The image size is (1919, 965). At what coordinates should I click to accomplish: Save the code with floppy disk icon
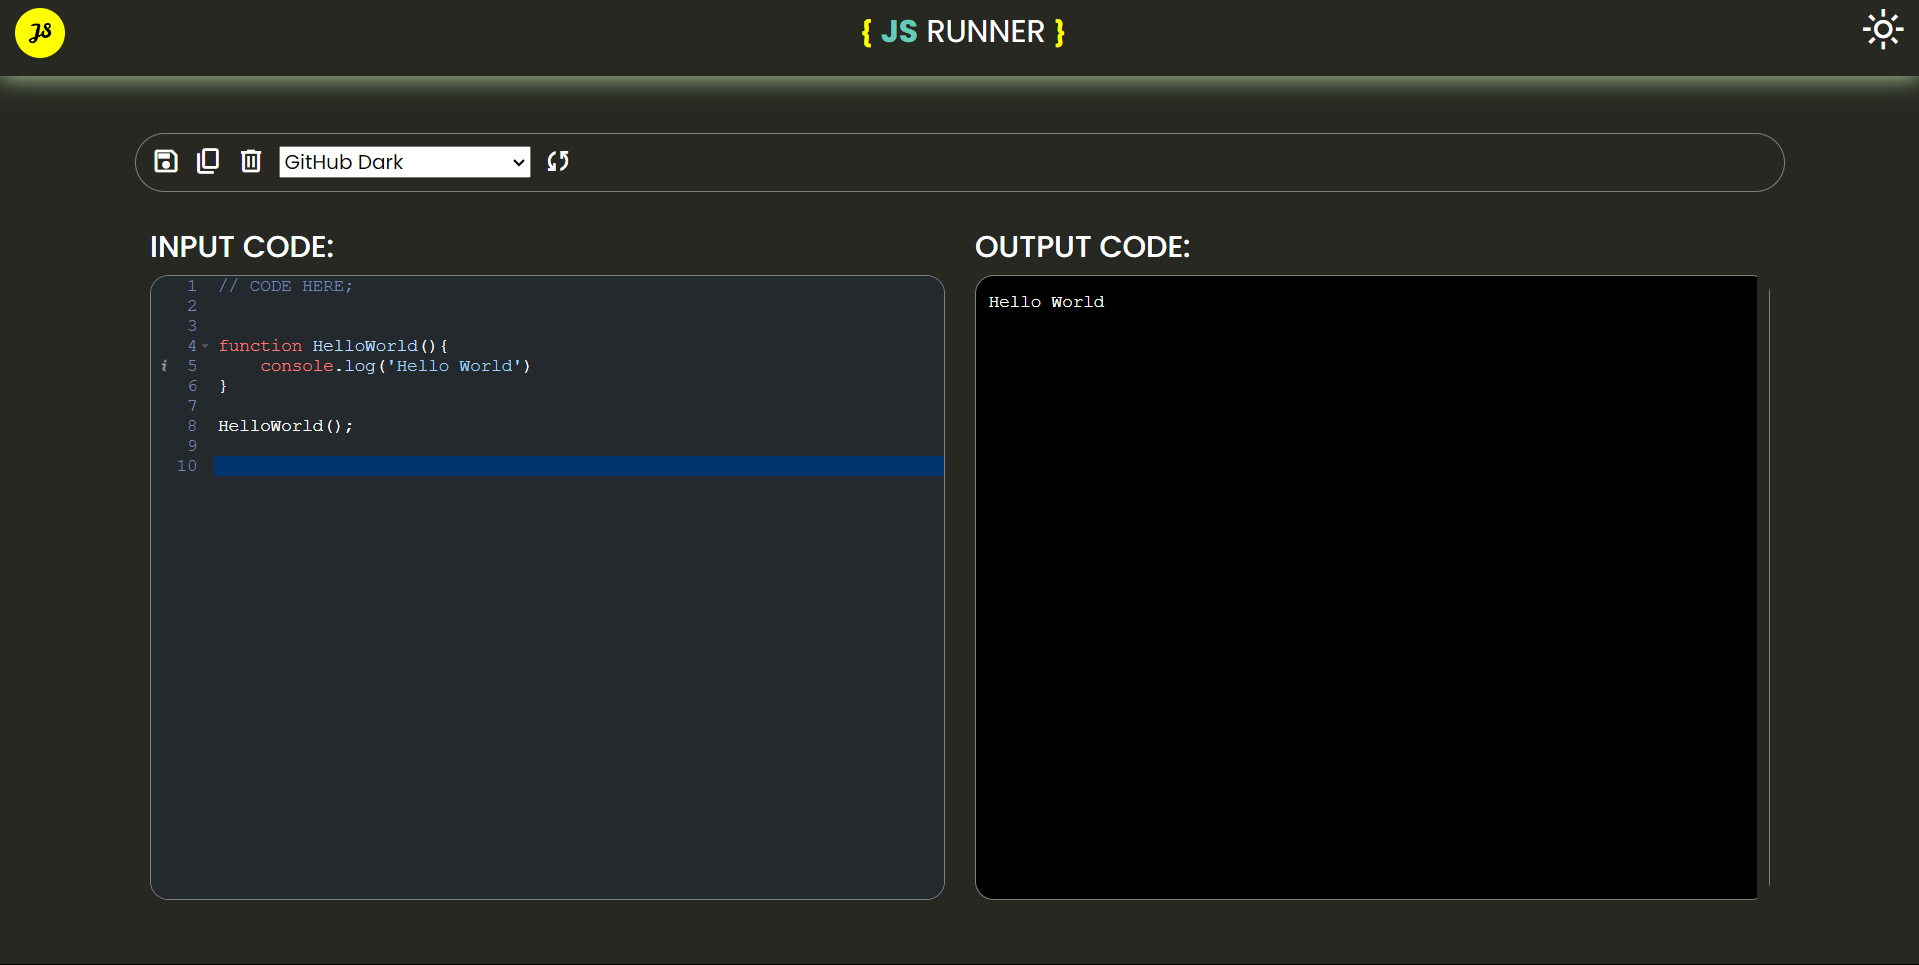(166, 161)
